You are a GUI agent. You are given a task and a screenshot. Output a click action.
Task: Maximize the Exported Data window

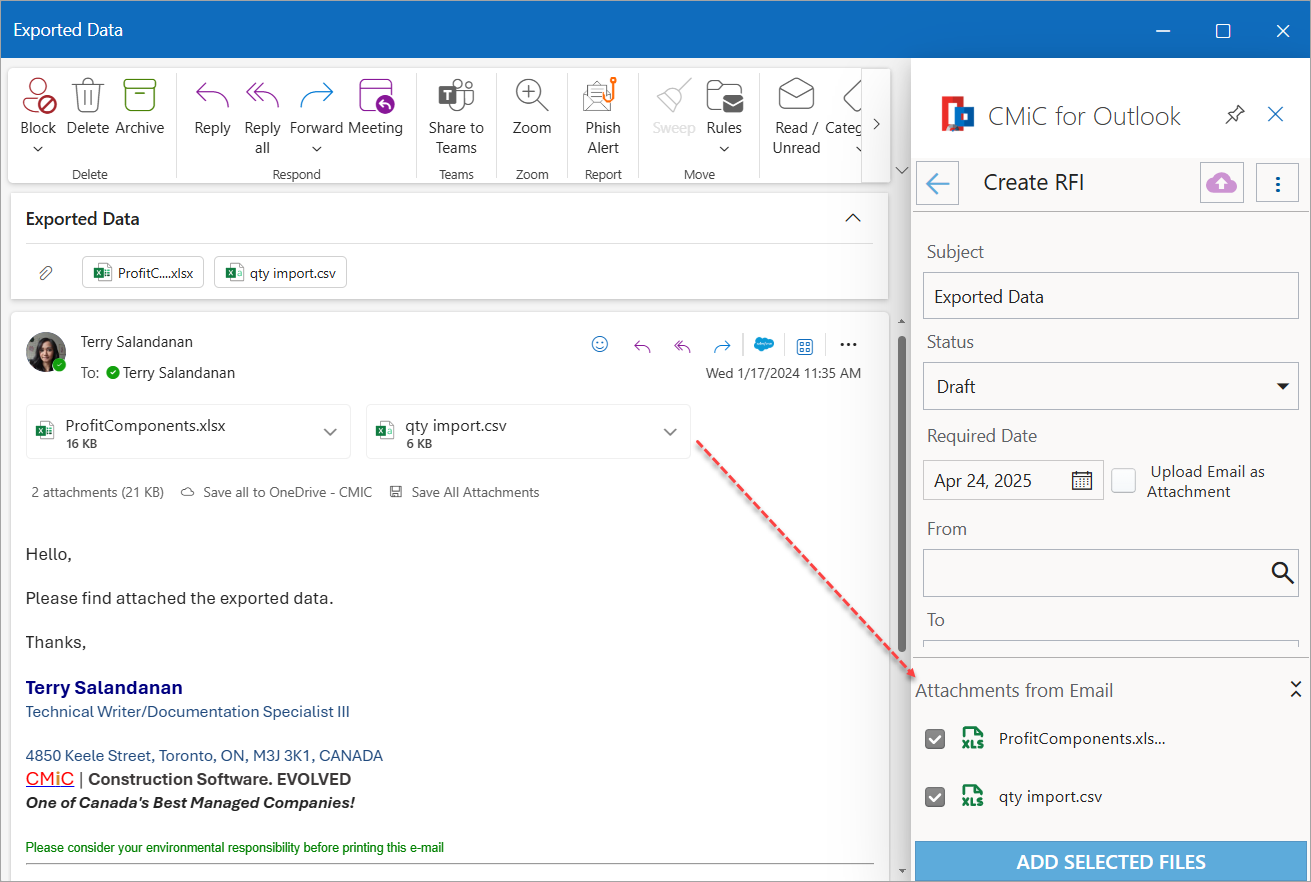[1223, 31]
